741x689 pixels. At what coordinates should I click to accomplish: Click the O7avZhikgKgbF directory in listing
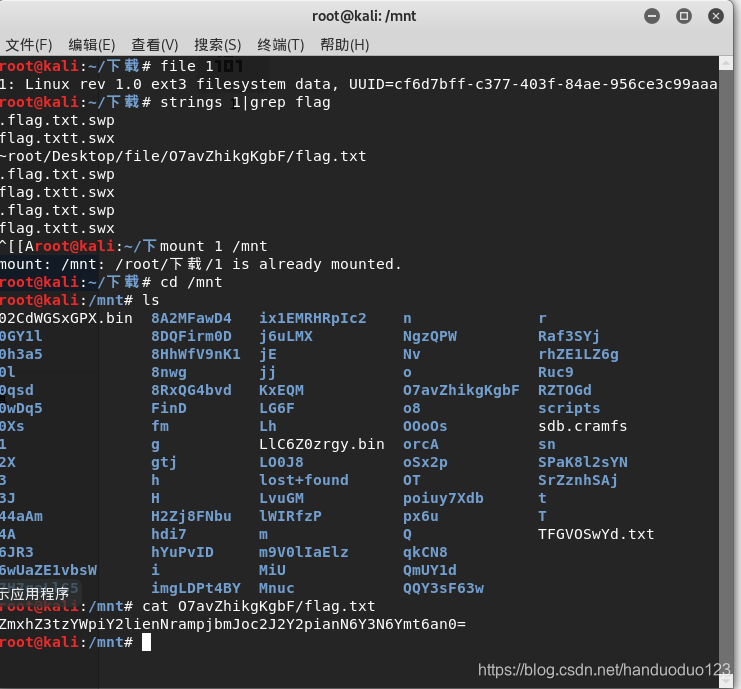461,390
